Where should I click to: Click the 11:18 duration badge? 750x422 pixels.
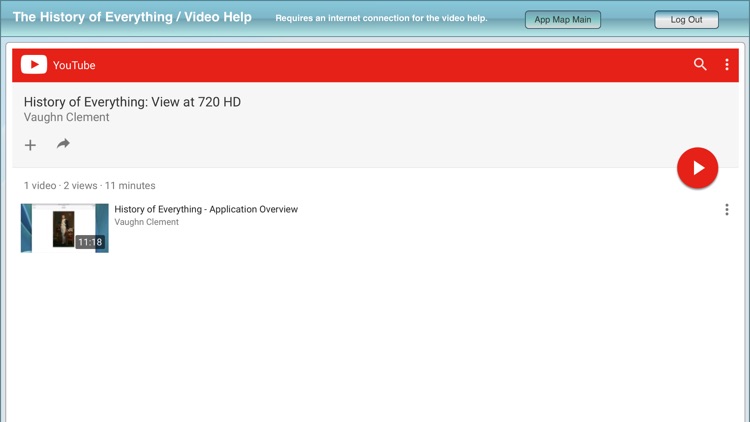tap(90, 242)
